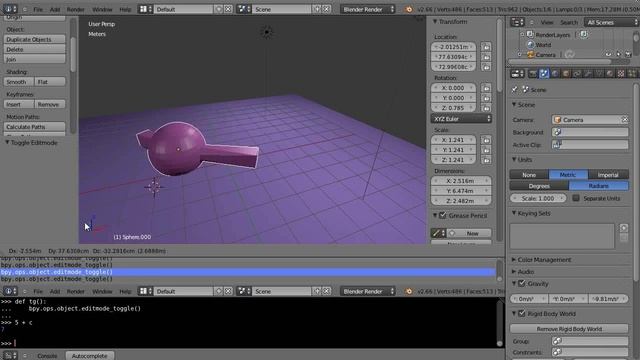Add new screen layout beside top Default field
Screen dimensions: 640x360
pyautogui.click(x=219, y=9)
